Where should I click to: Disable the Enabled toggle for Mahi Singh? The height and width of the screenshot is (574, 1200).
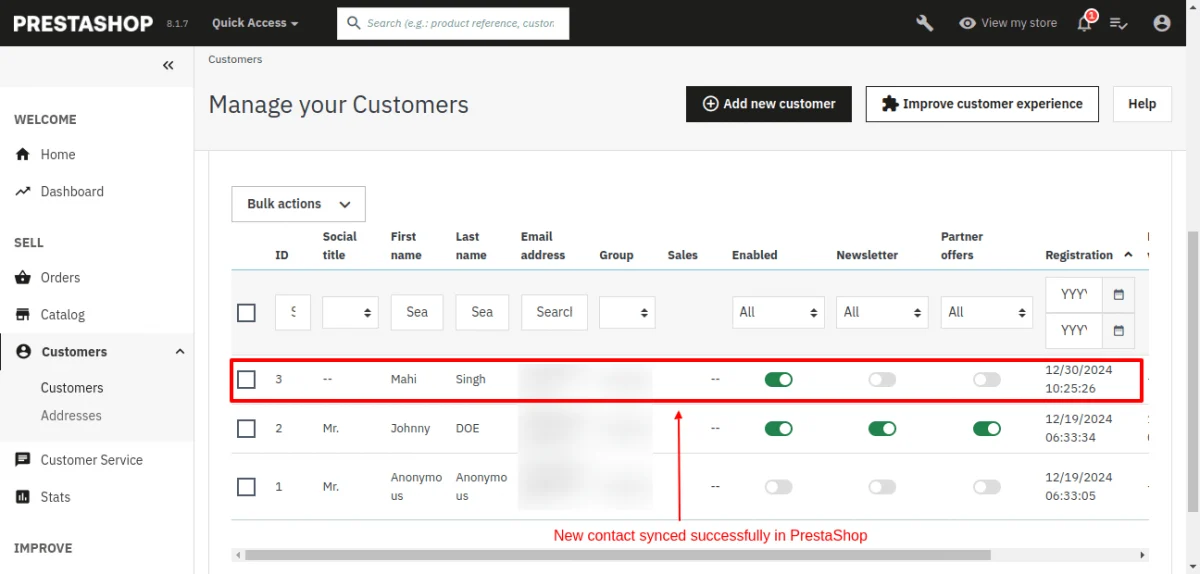778,379
